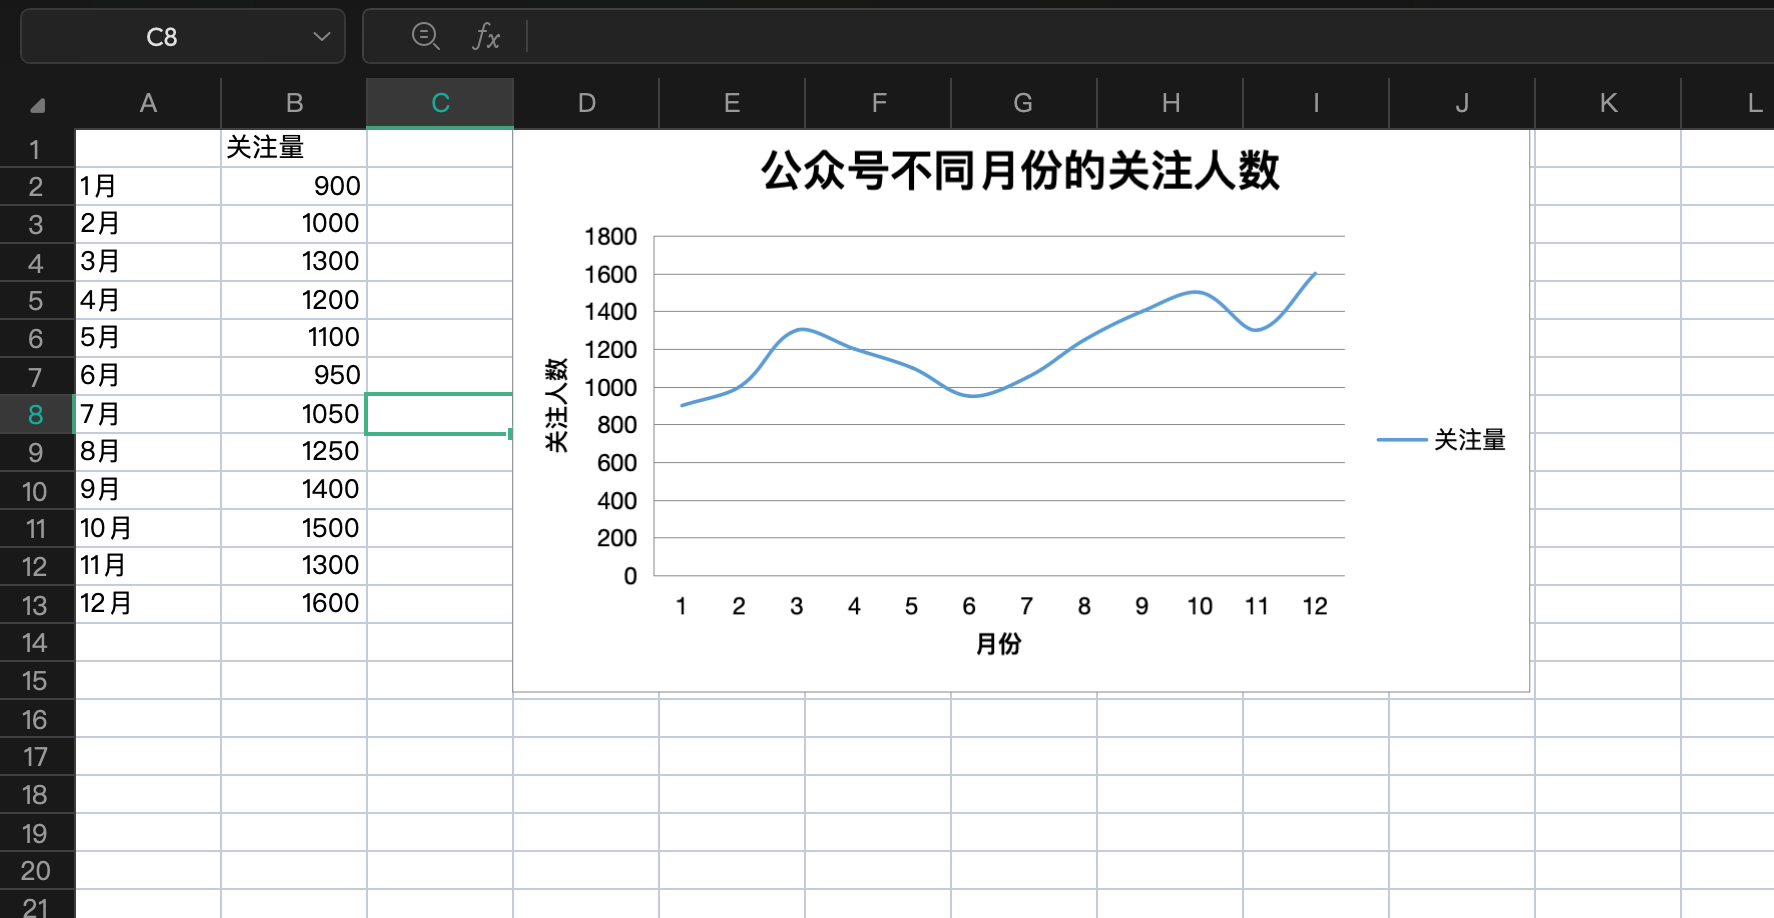Select row 20 header

[x=36, y=871]
